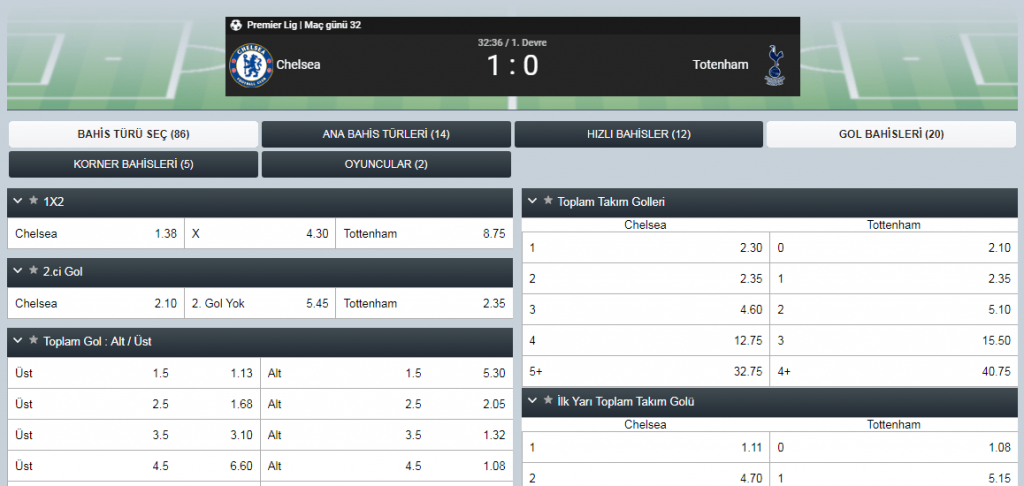Select Üst 2.5 at odds 1.68
This screenshot has height=486, width=1024.
point(134,404)
